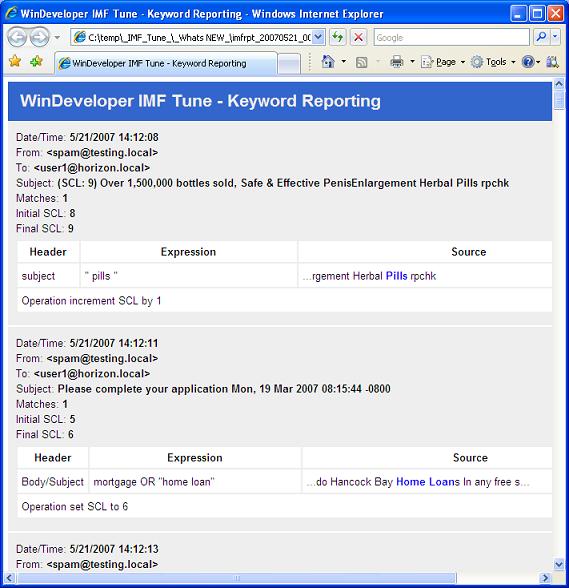Click the Home page icon

(x=328, y=62)
